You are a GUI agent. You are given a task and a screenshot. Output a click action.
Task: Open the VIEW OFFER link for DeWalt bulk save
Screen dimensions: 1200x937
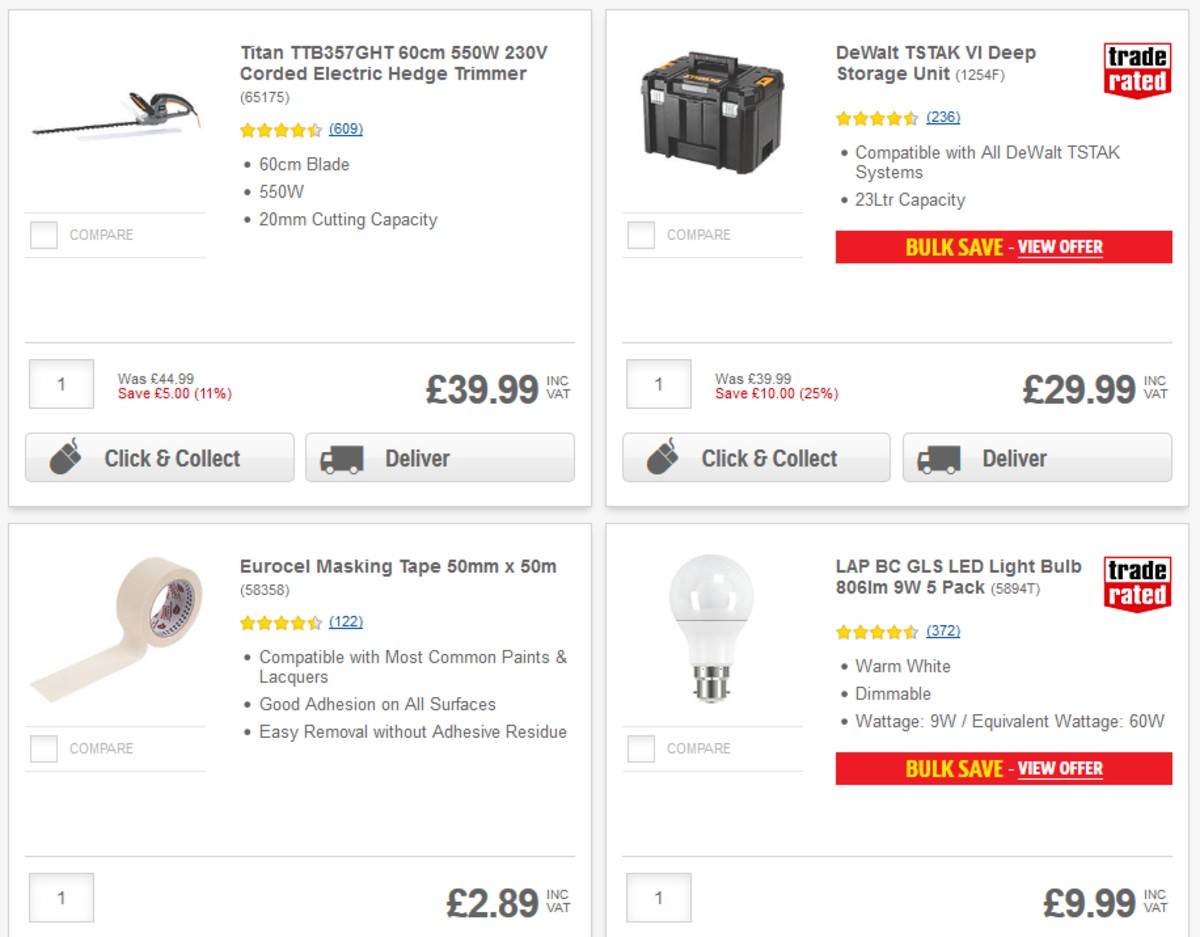[x=1060, y=247]
